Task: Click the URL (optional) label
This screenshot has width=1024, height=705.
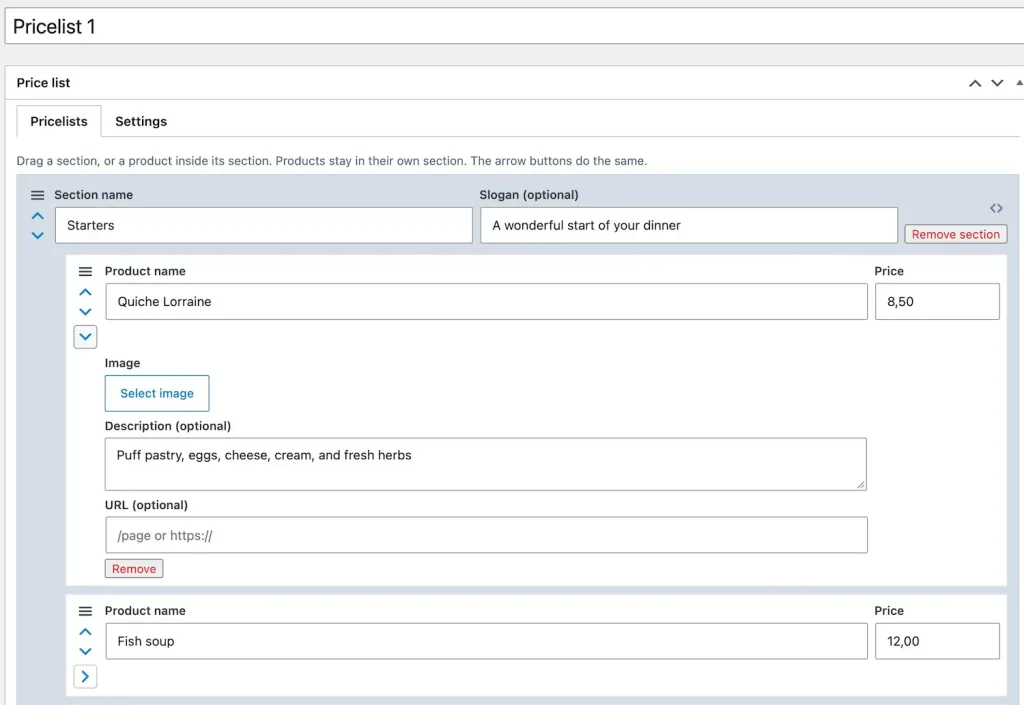Action: click(146, 505)
